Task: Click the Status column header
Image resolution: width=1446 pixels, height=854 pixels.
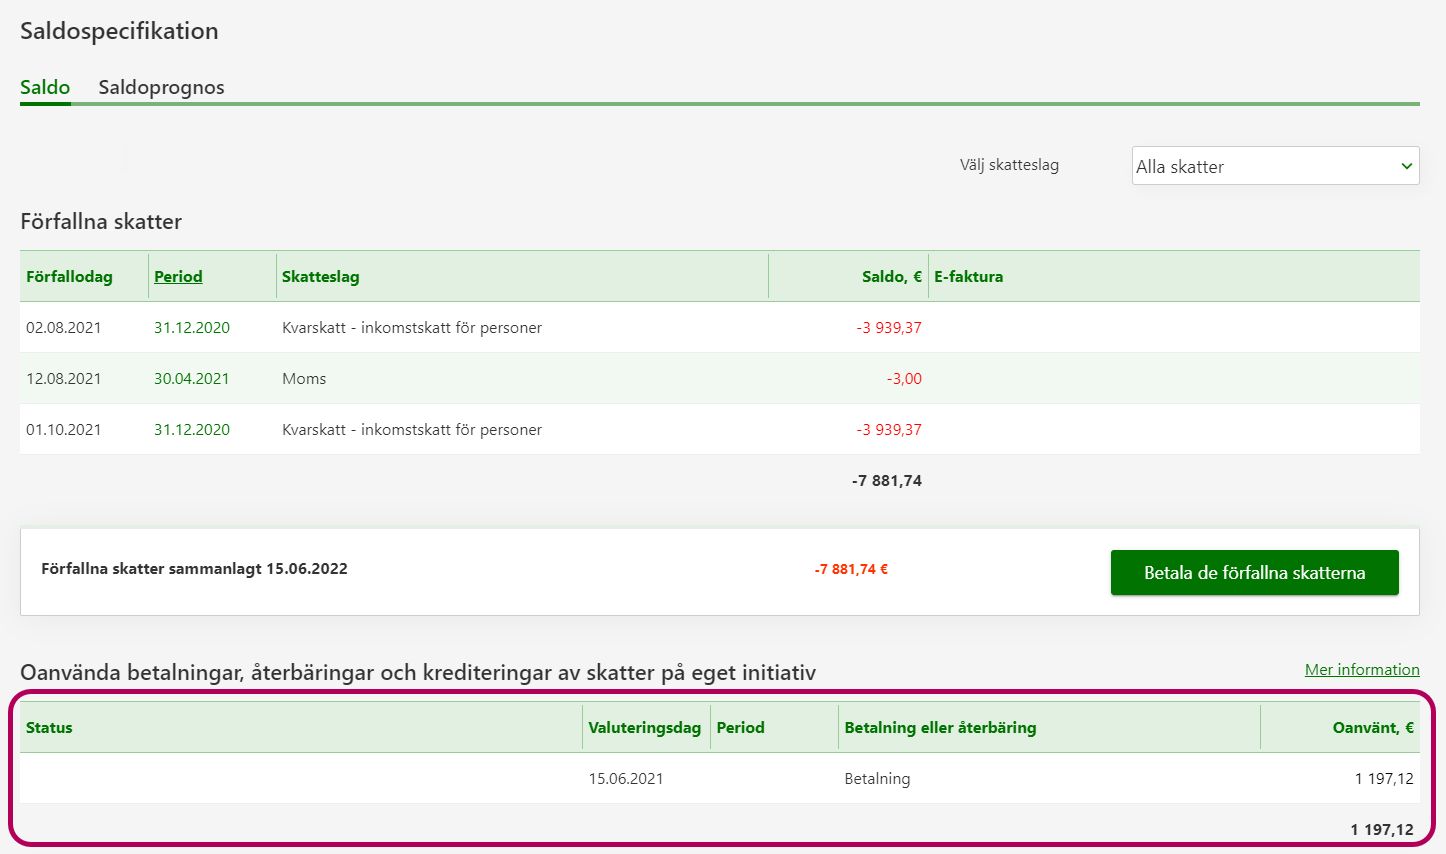Action: click(x=49, y=727)
